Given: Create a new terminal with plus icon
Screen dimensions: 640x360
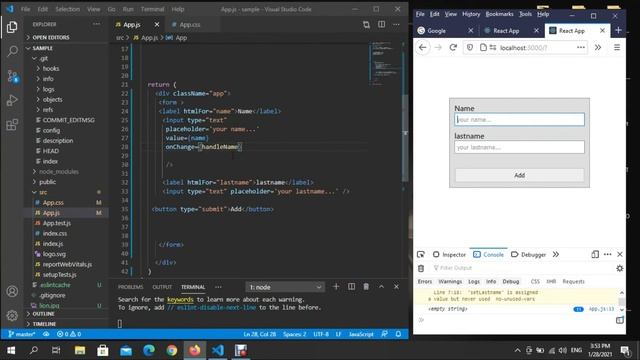Looking at the screenshot, I should click(336, 287).
